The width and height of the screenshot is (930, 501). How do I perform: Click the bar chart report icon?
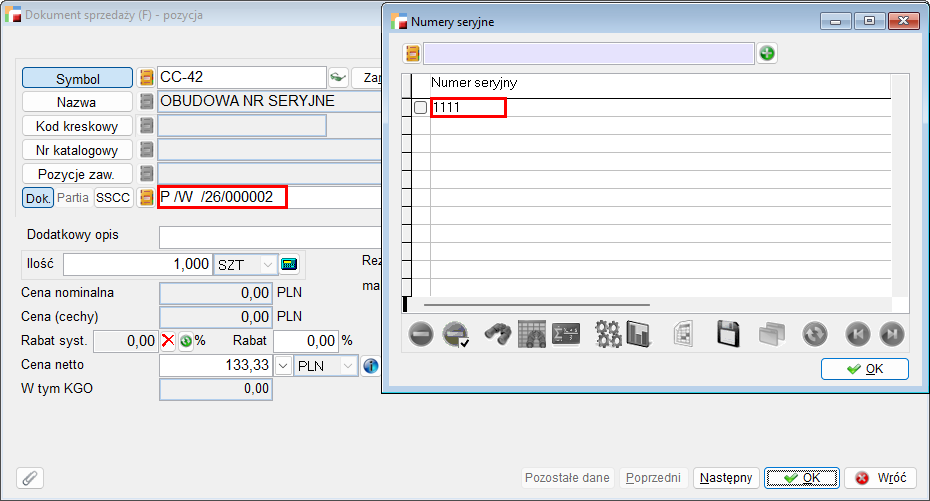tap(638, 334)
